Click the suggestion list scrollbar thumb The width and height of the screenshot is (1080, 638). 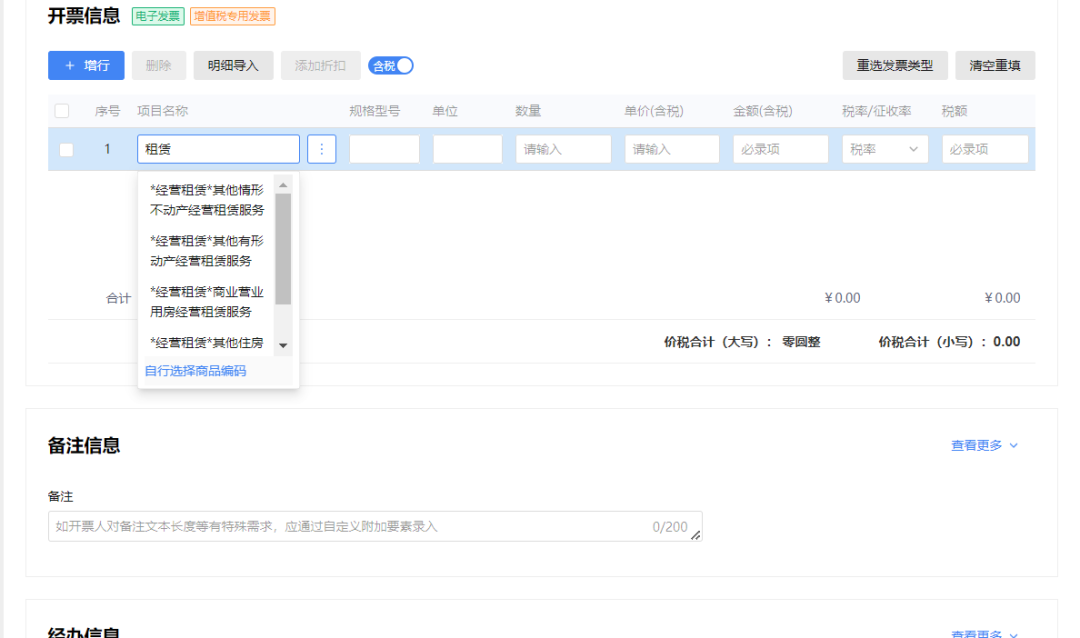(283, 249)
